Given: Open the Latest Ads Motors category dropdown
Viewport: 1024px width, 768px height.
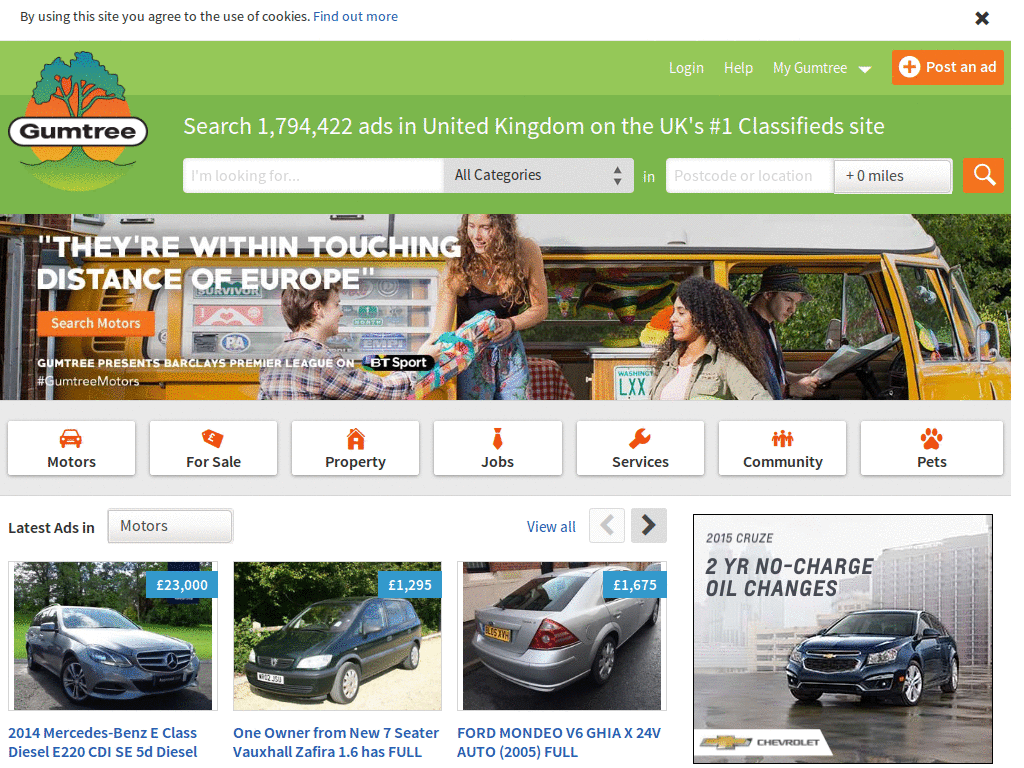Looking at the screenshot, I should tap(170, 526).
